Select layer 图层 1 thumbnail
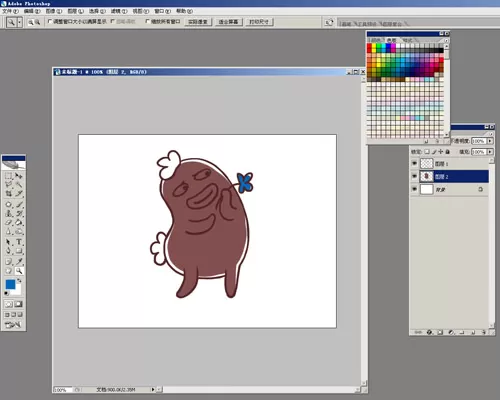 tap(426, 164)
